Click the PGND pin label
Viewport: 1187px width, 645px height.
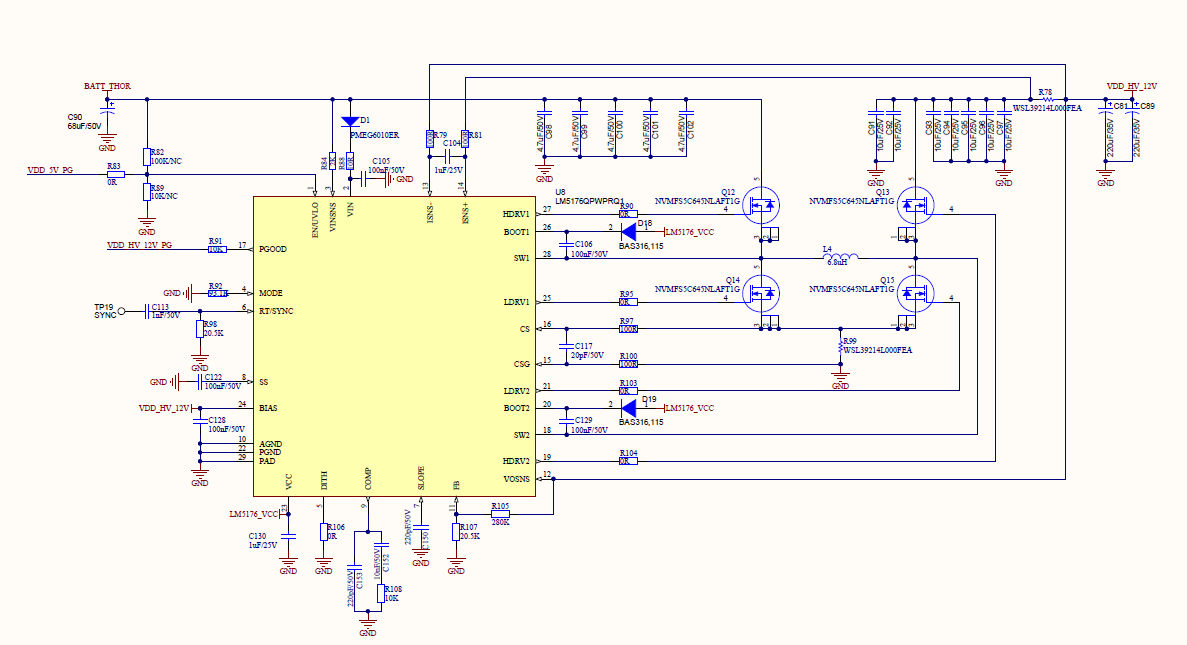point(270,453)
